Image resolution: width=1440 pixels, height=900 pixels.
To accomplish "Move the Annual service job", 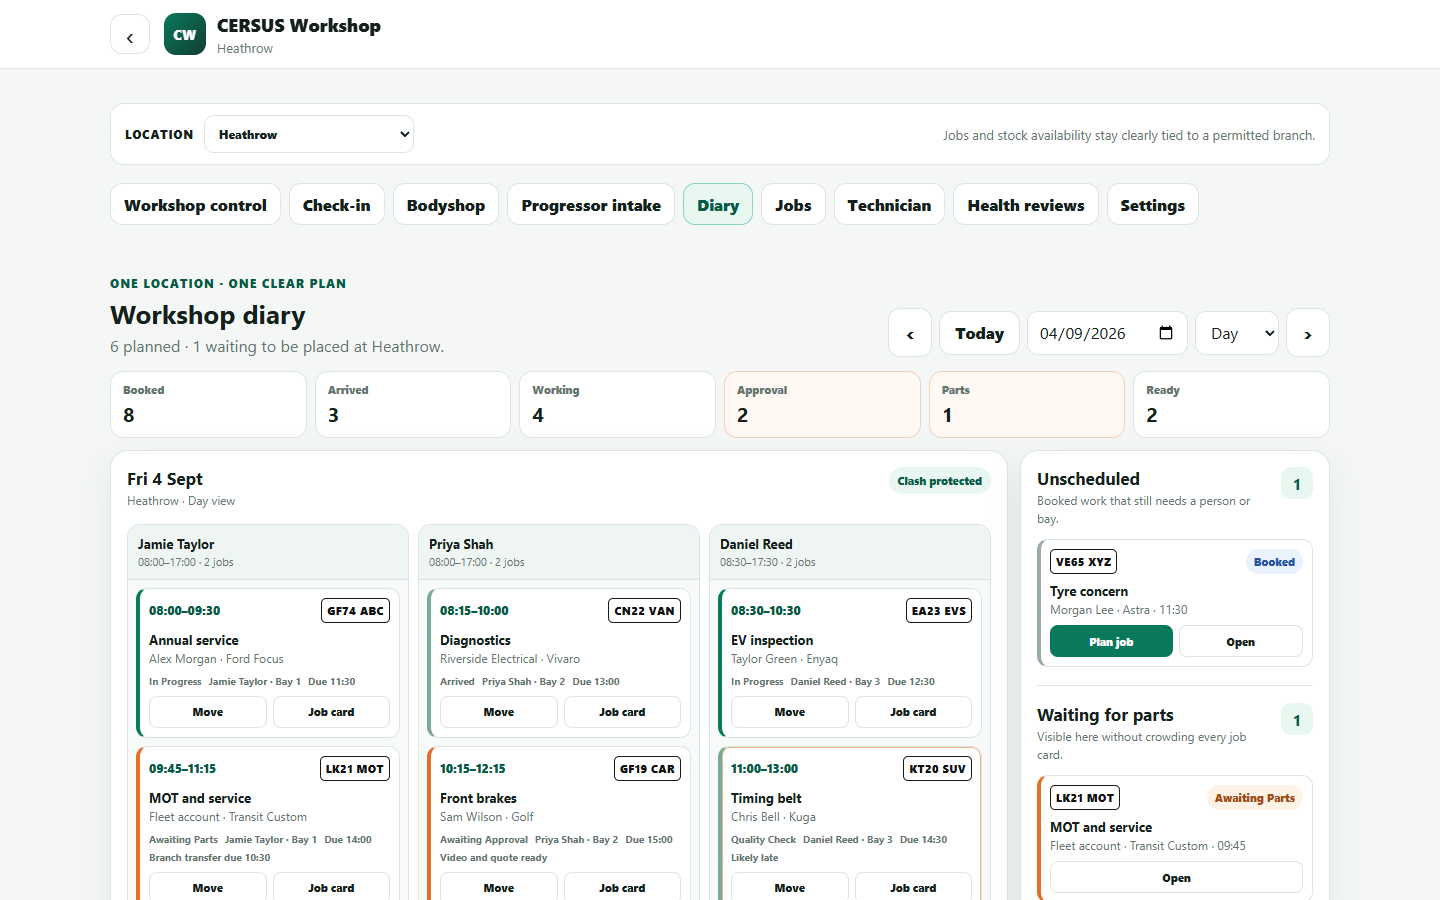I will click(x=208, y=712).
